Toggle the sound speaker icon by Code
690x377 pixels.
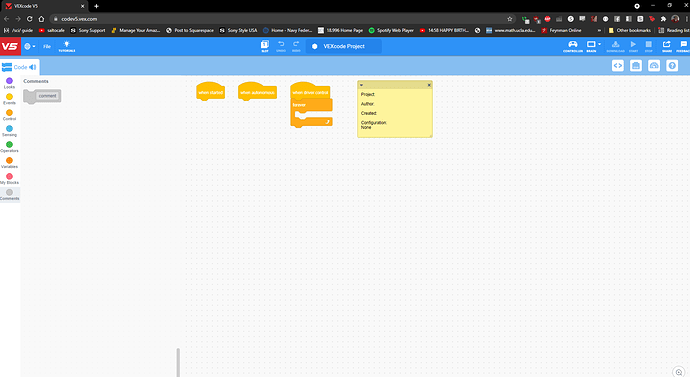tap(33, 67)
